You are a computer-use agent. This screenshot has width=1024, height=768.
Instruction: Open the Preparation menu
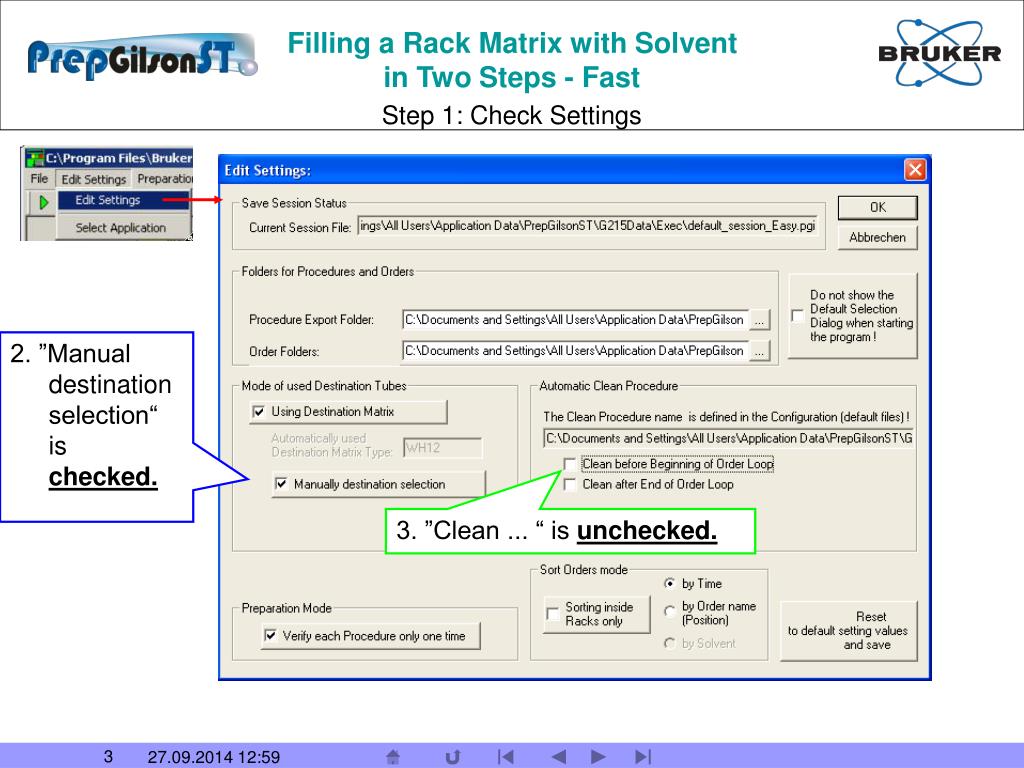[165, 178]
